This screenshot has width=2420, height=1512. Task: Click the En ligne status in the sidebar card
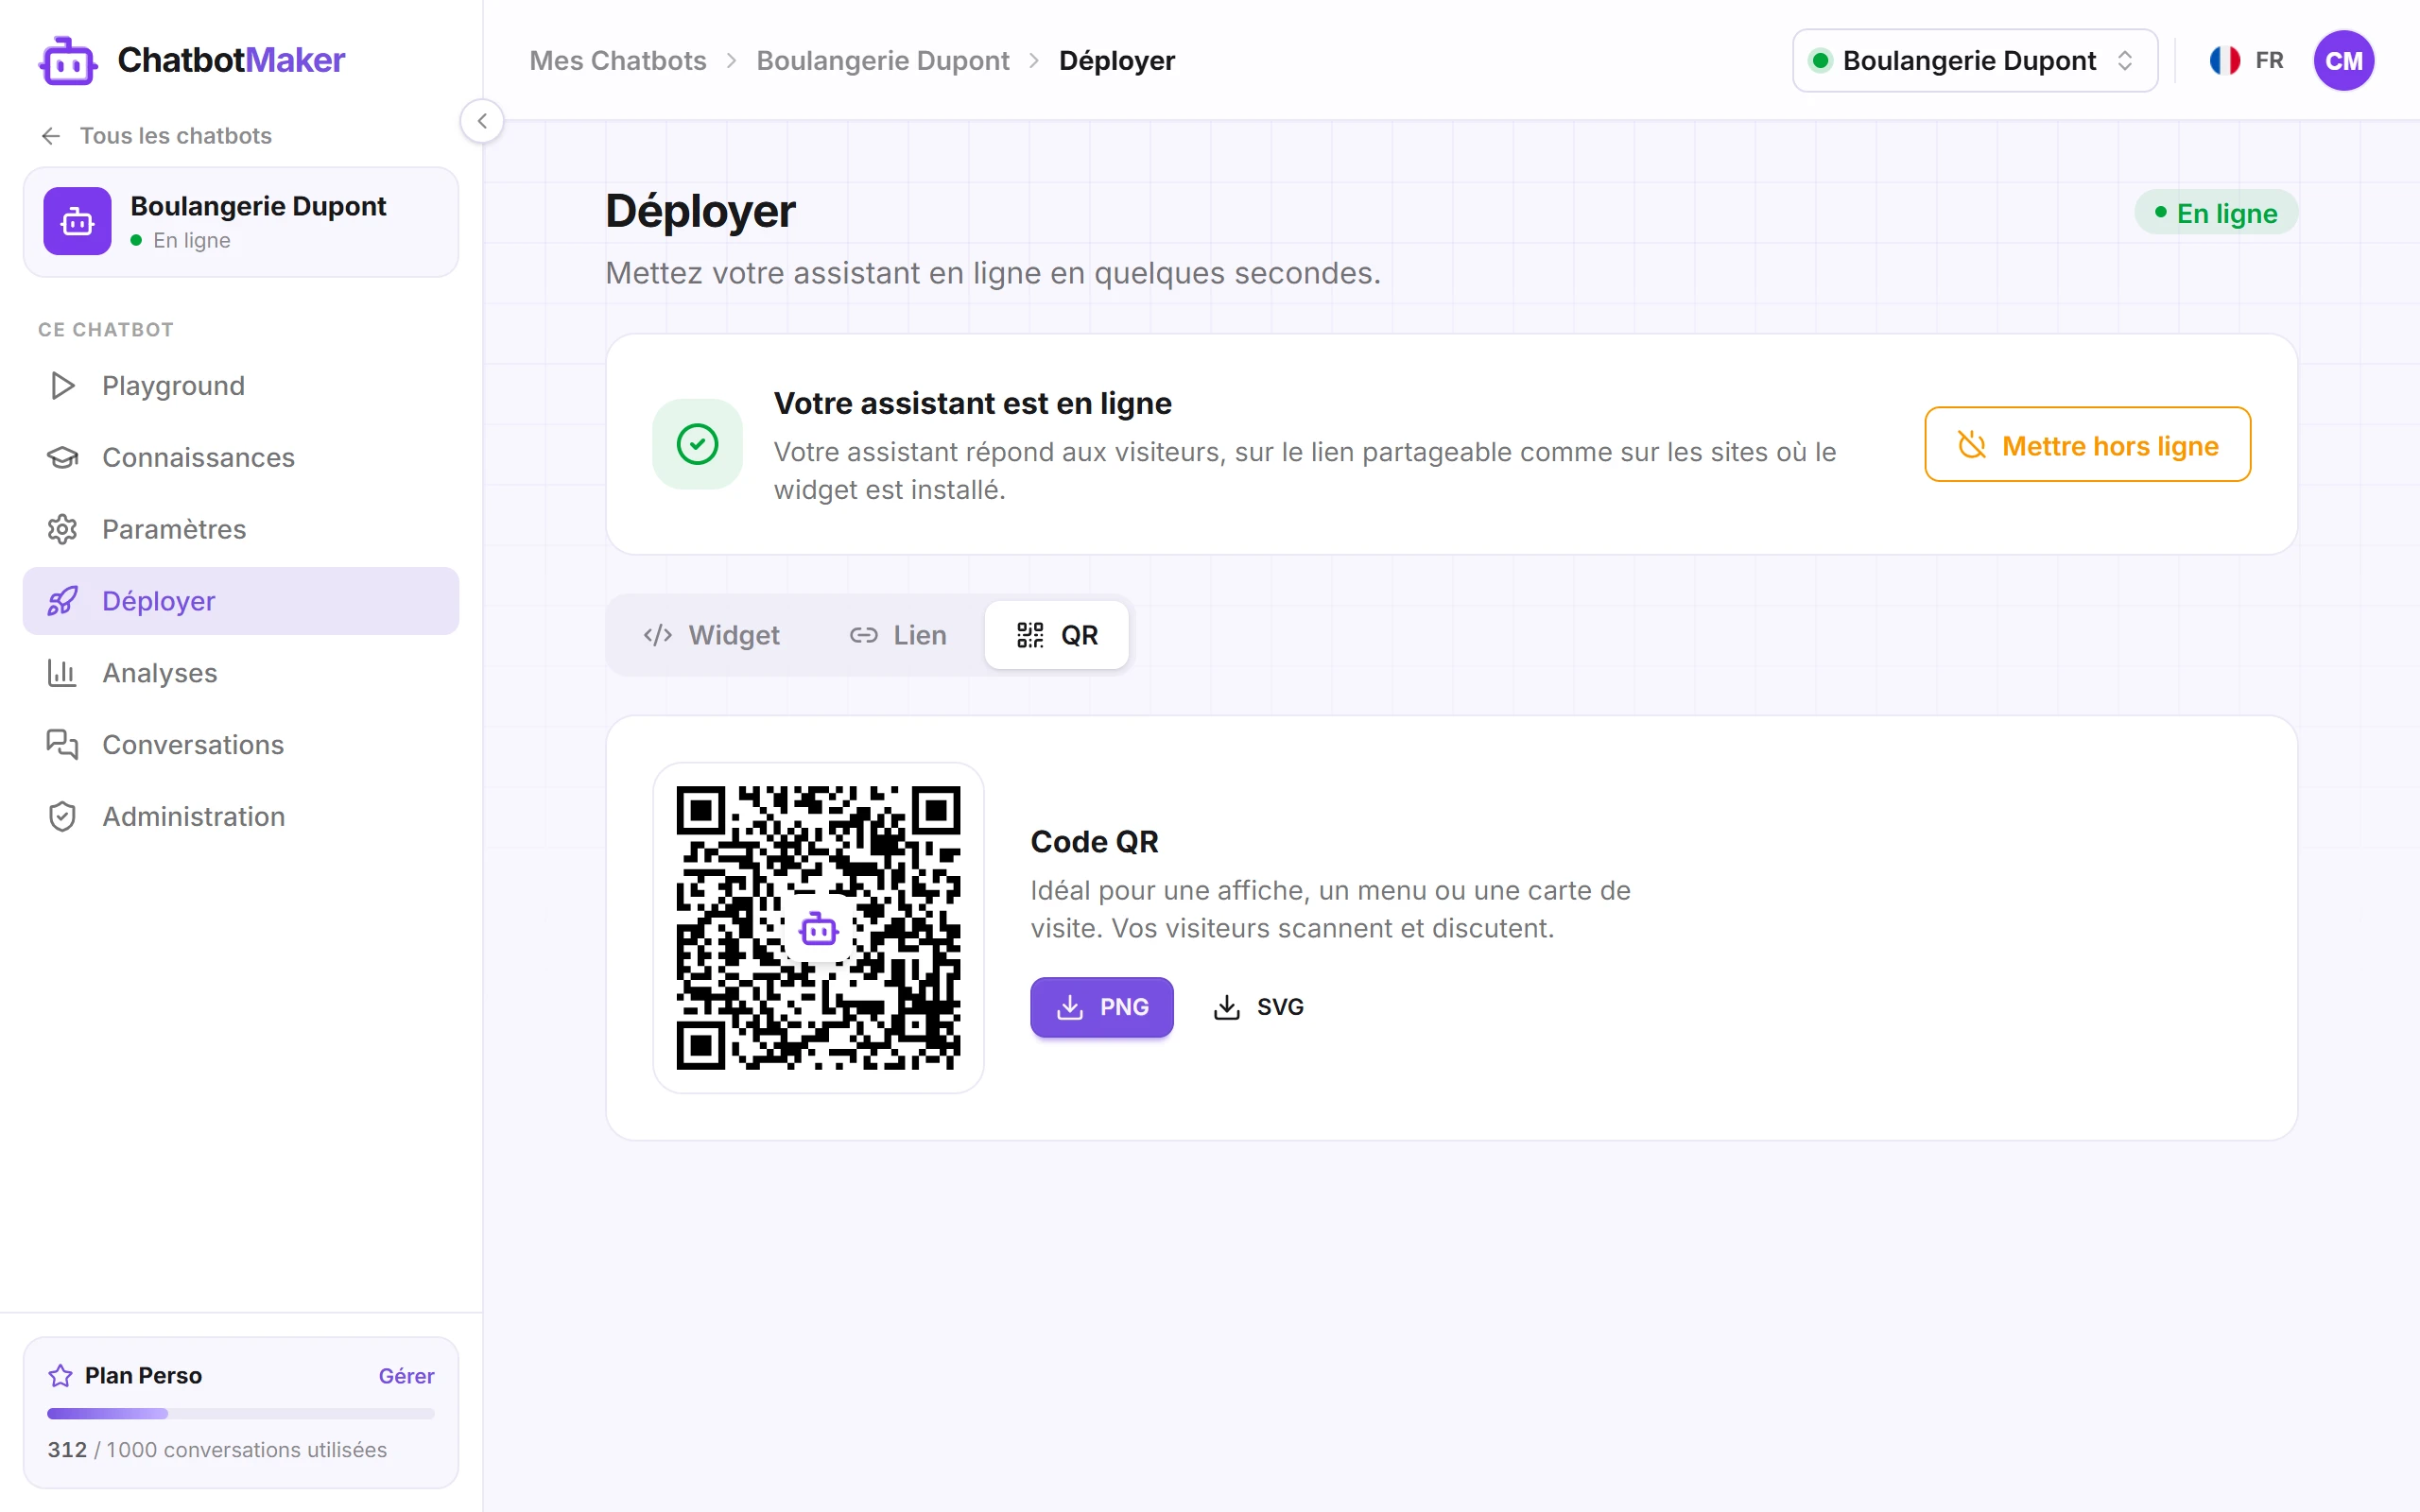click(x=181, y=241)
